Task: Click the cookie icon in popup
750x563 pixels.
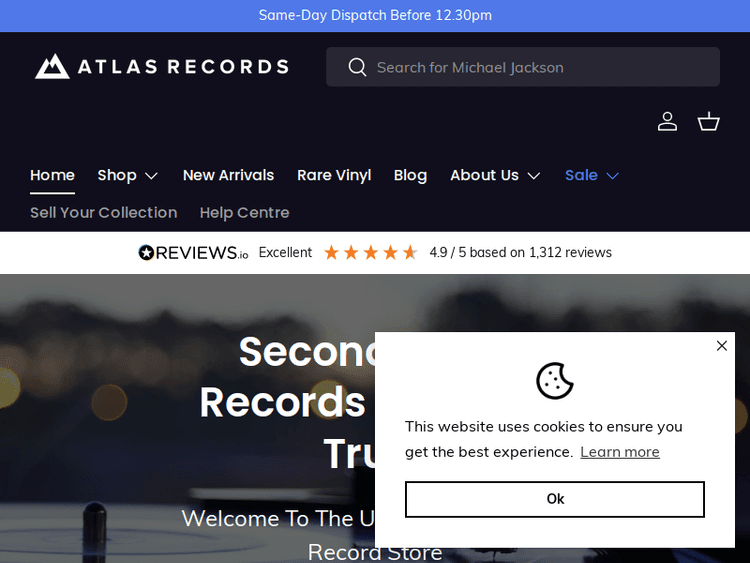Action: tap(555, 381)
